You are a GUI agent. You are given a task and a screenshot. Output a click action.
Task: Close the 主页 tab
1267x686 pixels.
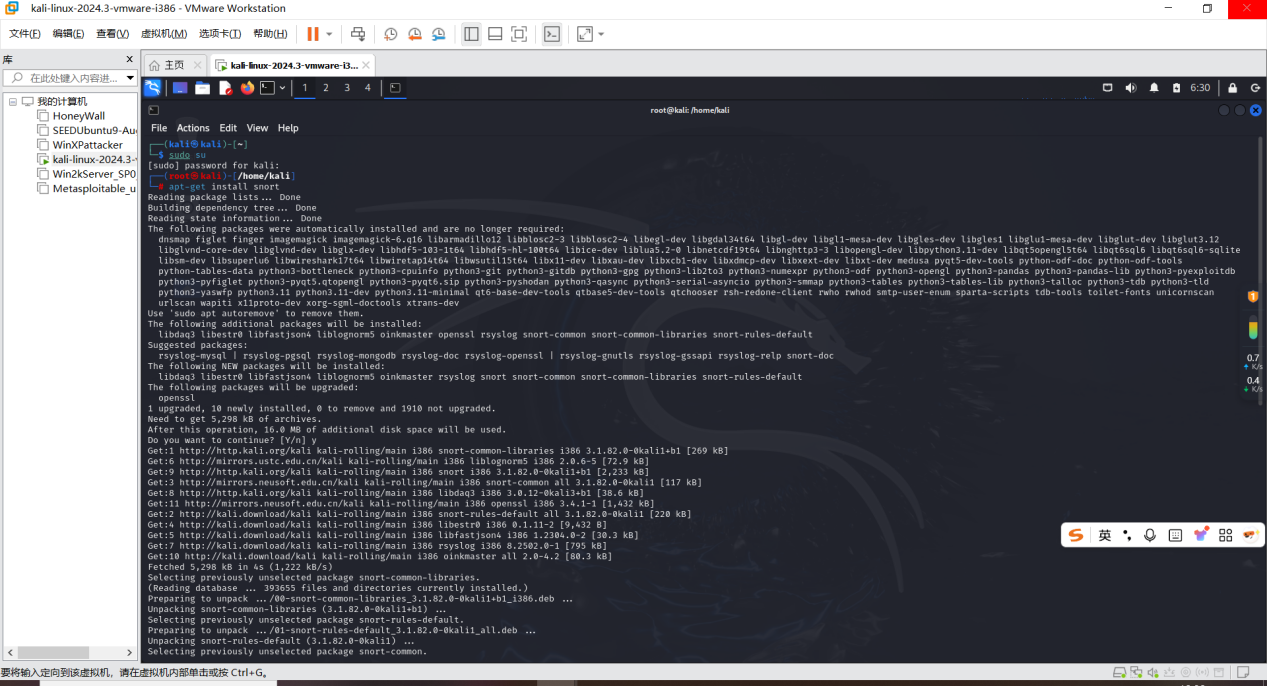200,65
